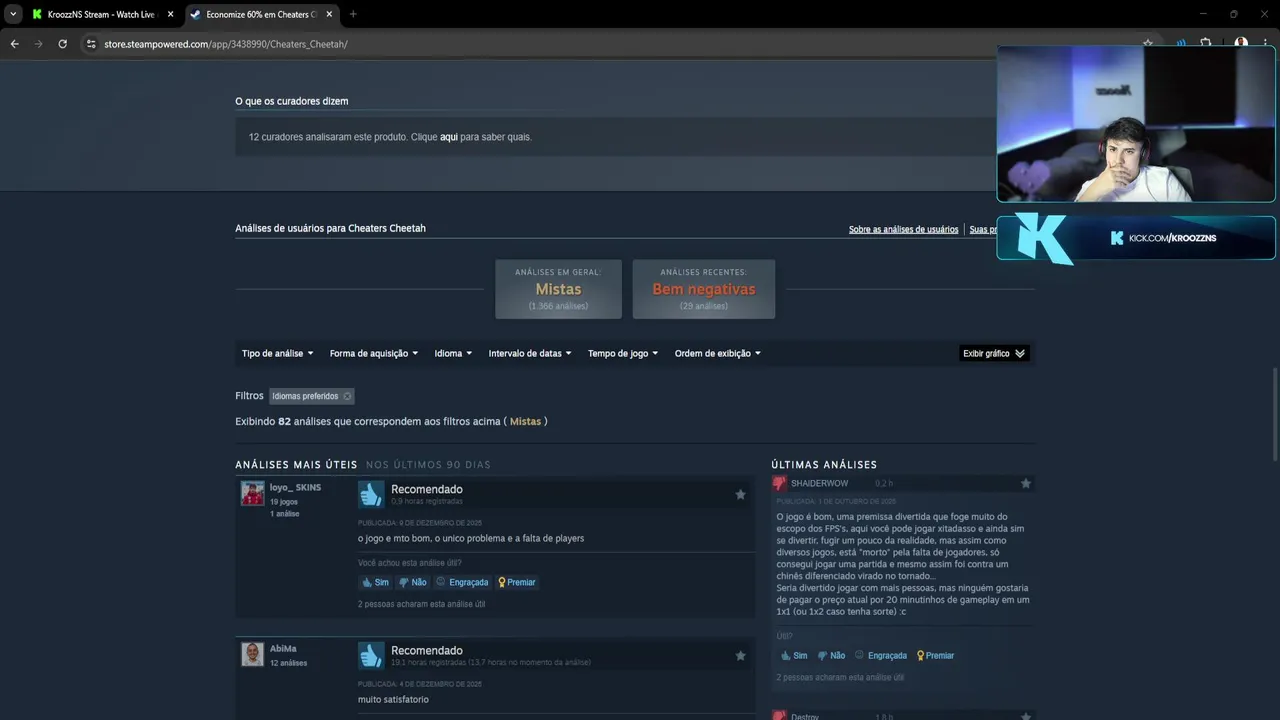
Task: Open the site information icon in address bar
Action: pos(91,44)
